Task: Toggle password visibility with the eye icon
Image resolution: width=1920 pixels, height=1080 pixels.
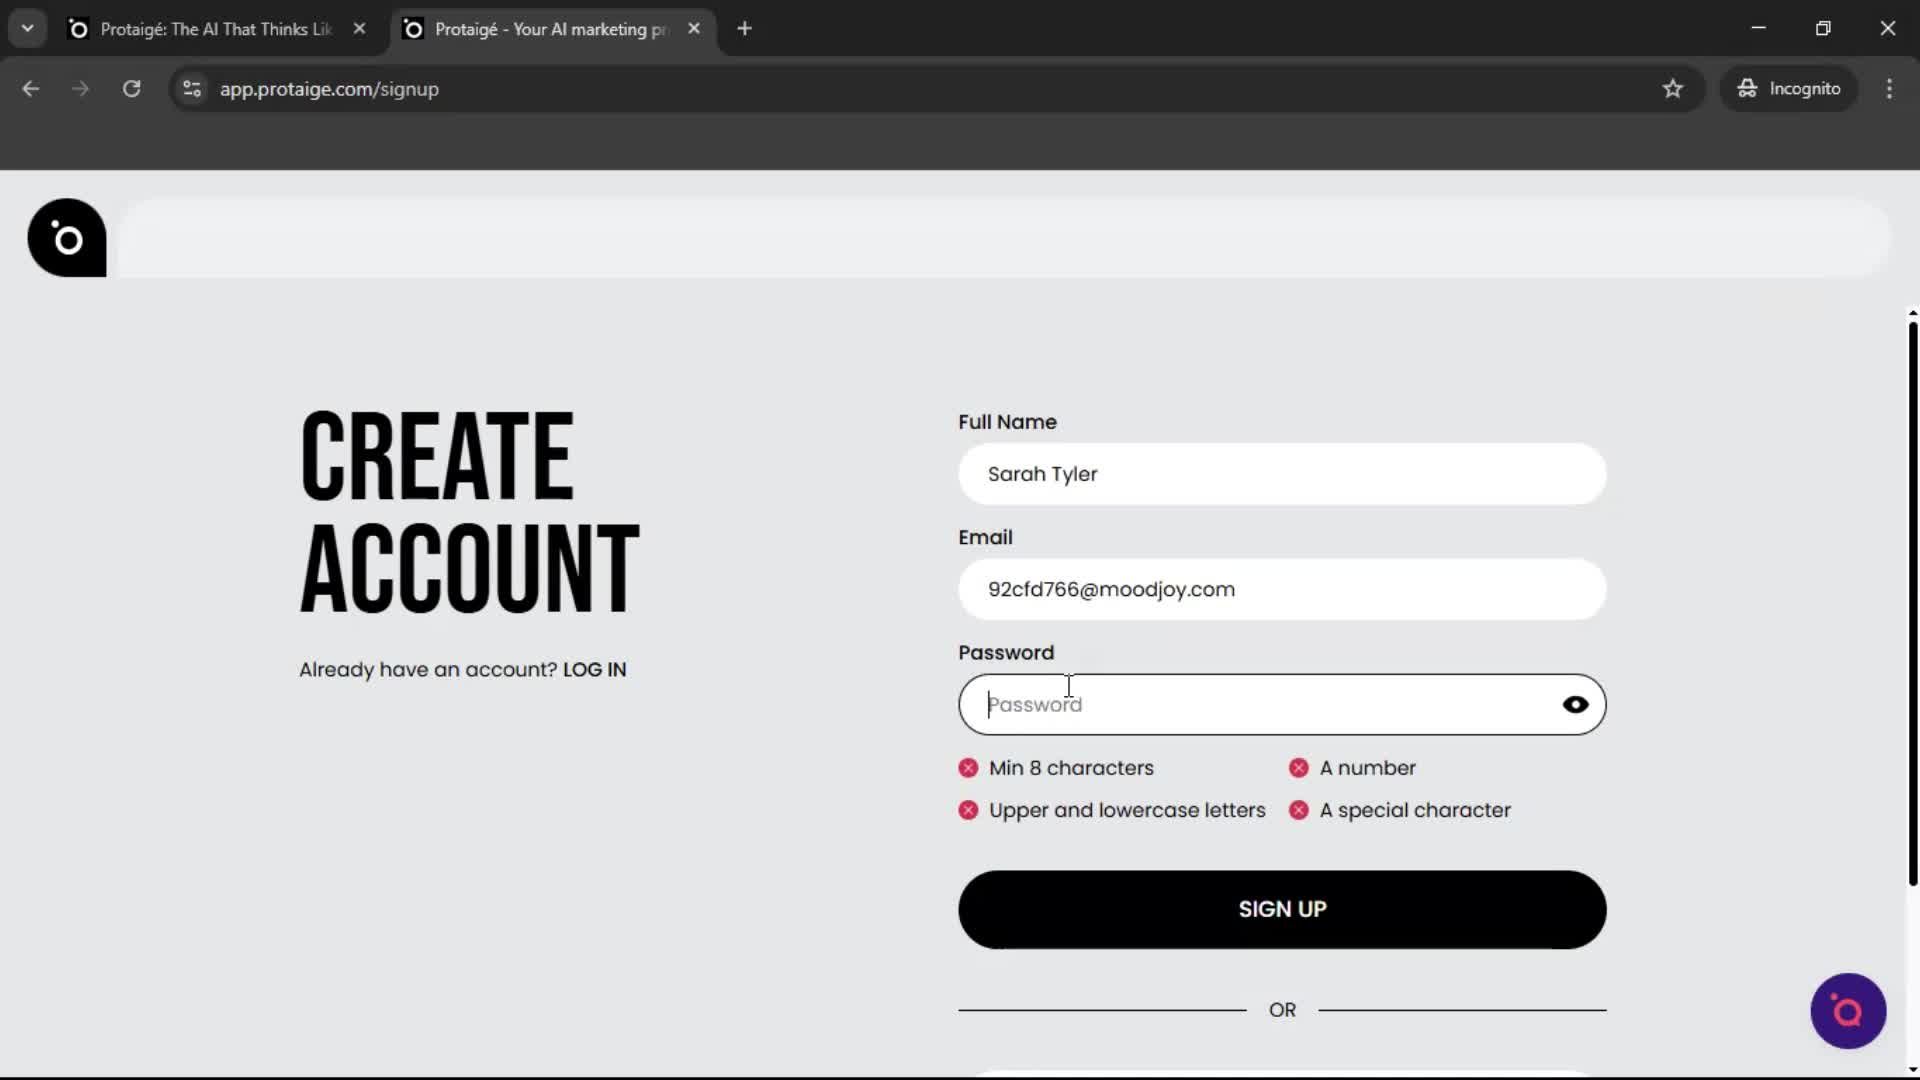Action: click(1575, 704)
